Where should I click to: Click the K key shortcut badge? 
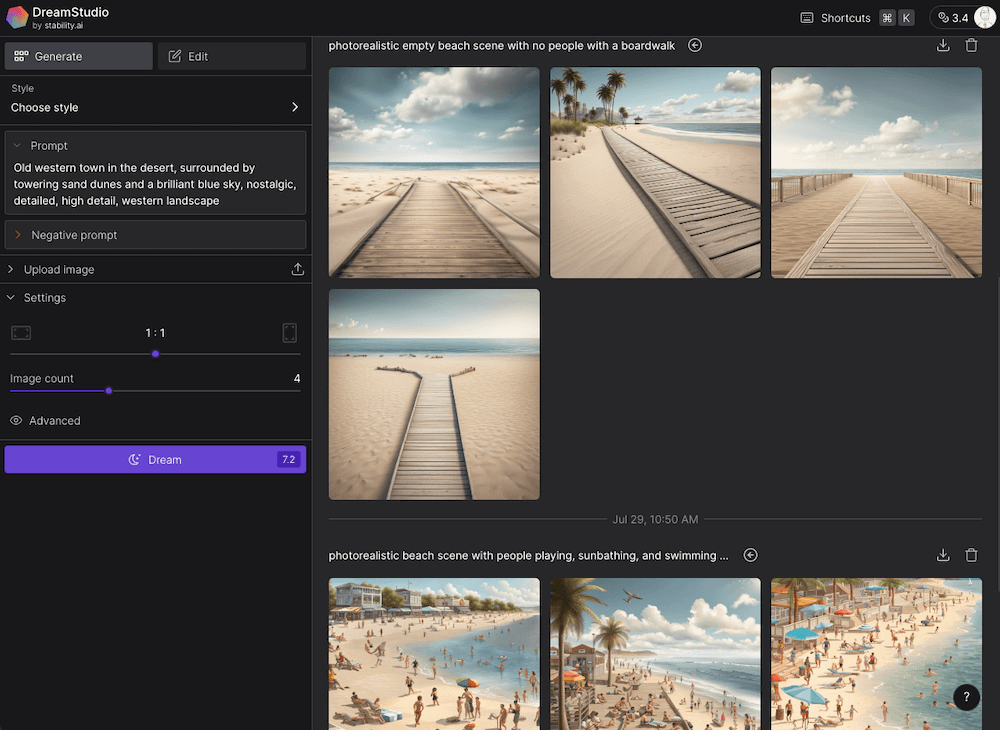click(906, 18)
